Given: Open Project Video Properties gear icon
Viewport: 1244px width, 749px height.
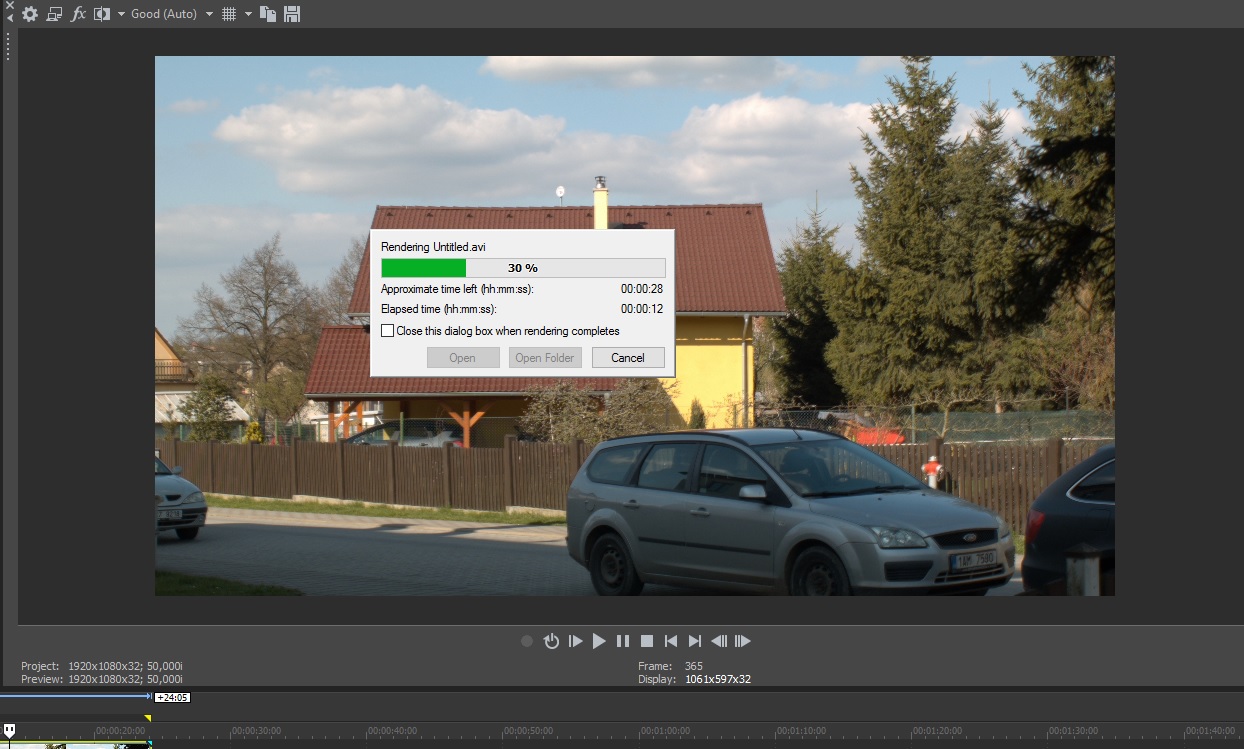Looking at the screenshot, I should (x=30, y=14).
